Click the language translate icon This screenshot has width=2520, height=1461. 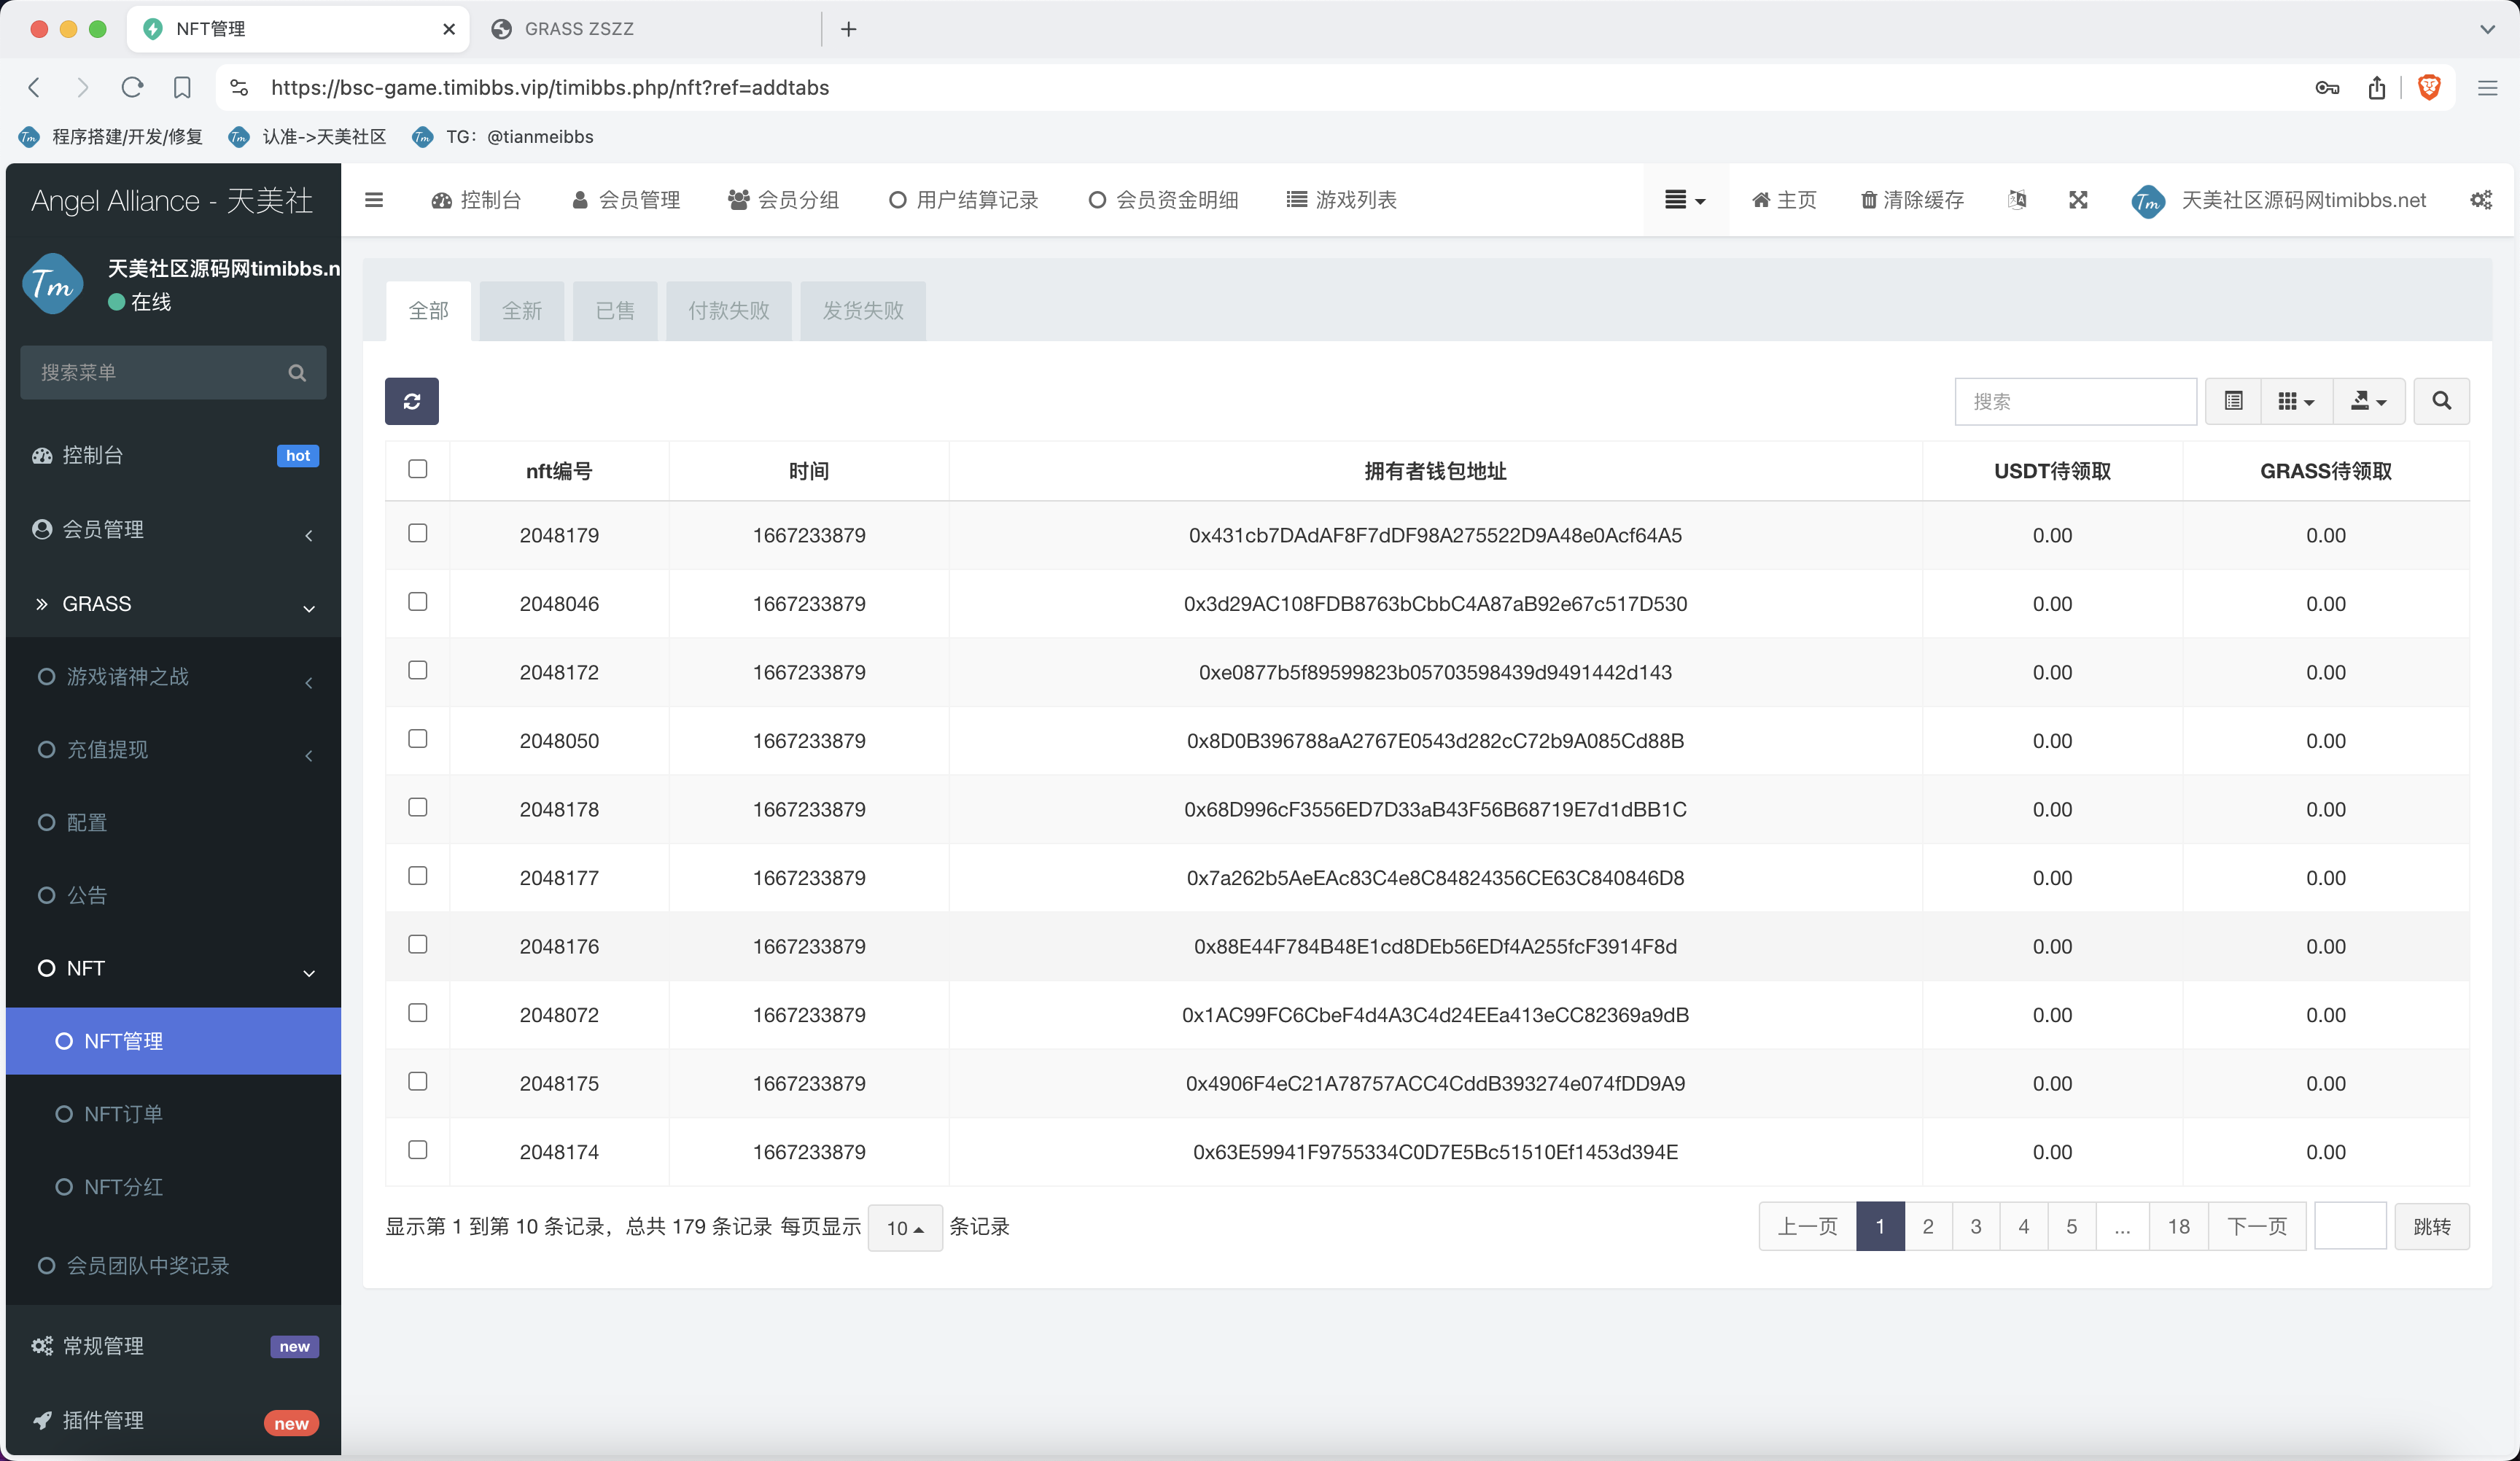2017,200
